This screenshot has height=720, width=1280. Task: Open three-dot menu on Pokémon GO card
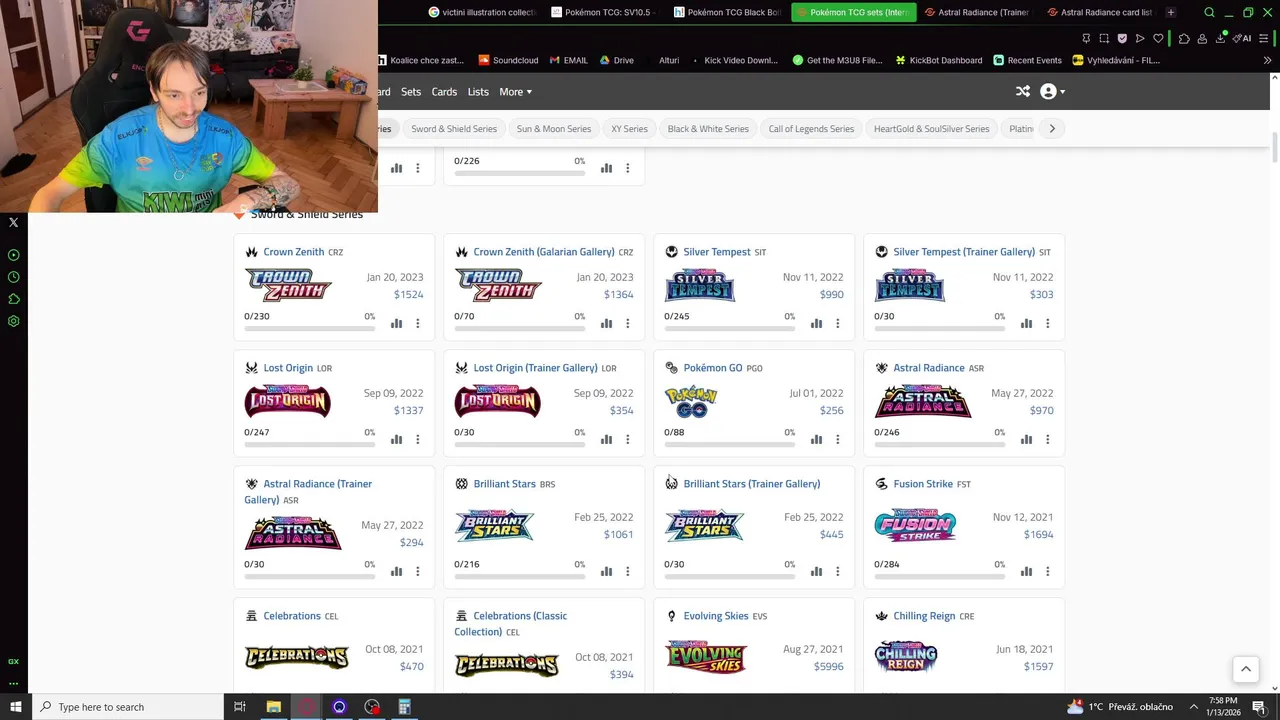pos(838,439)
